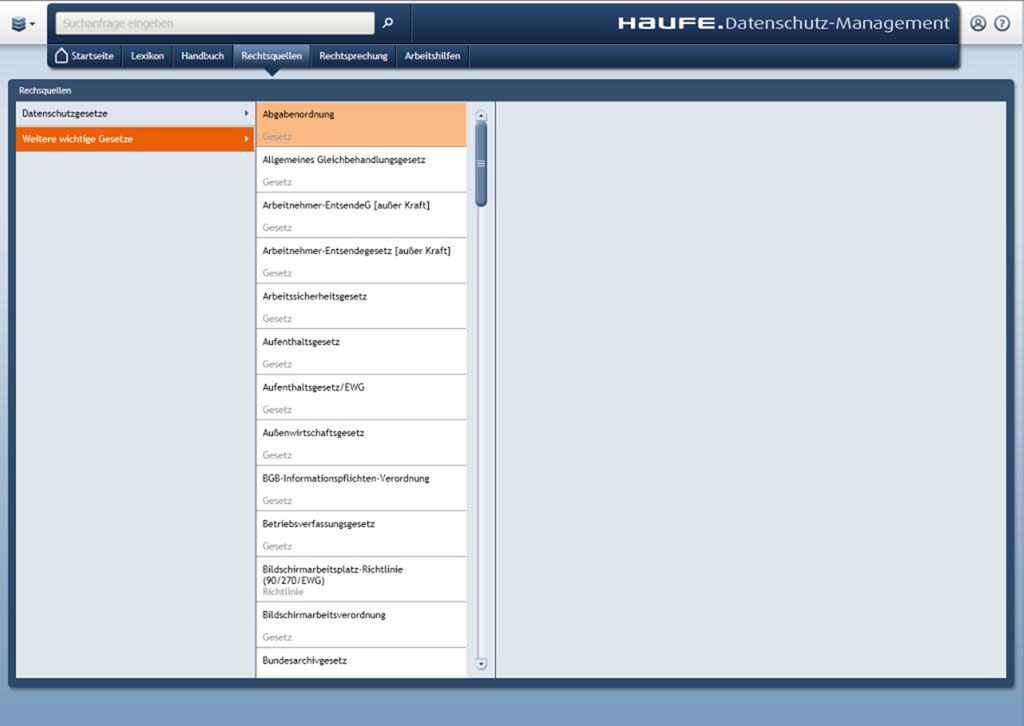
Task: Focus the Suchanfrage eingeben search field
Action: [215, 23]
